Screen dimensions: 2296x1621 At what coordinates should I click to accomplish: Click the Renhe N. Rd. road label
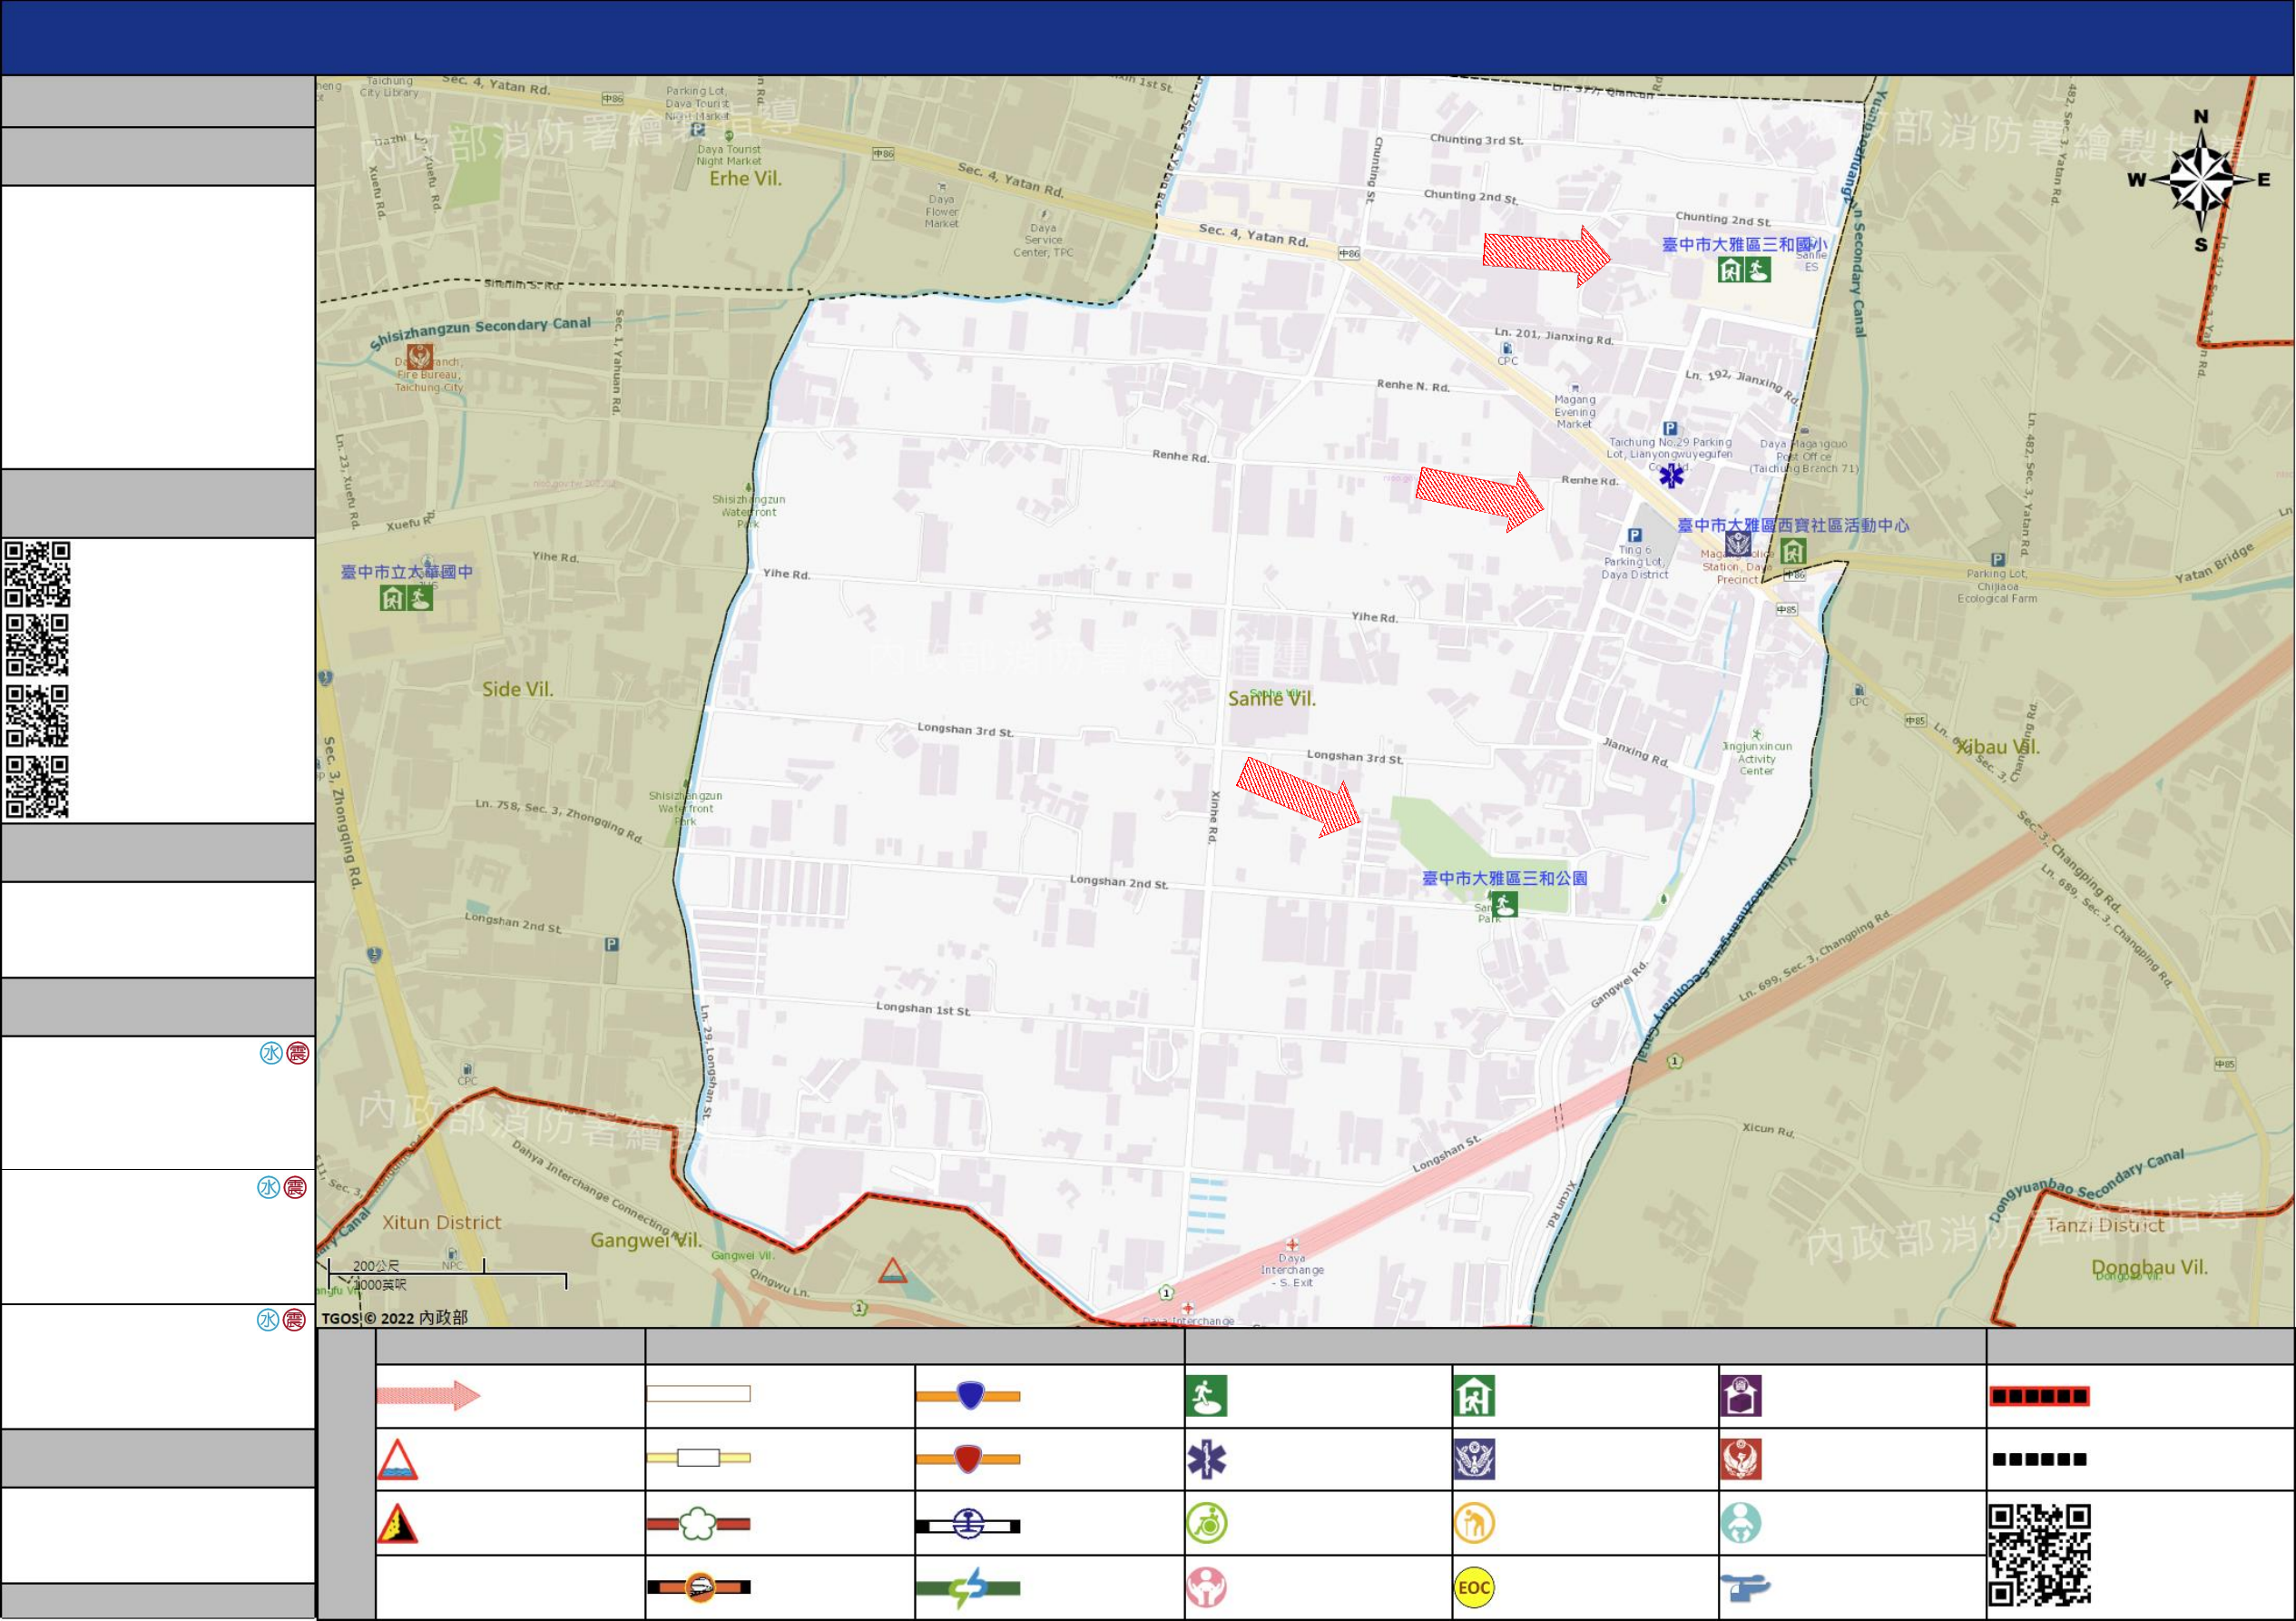click(1413, 385)
